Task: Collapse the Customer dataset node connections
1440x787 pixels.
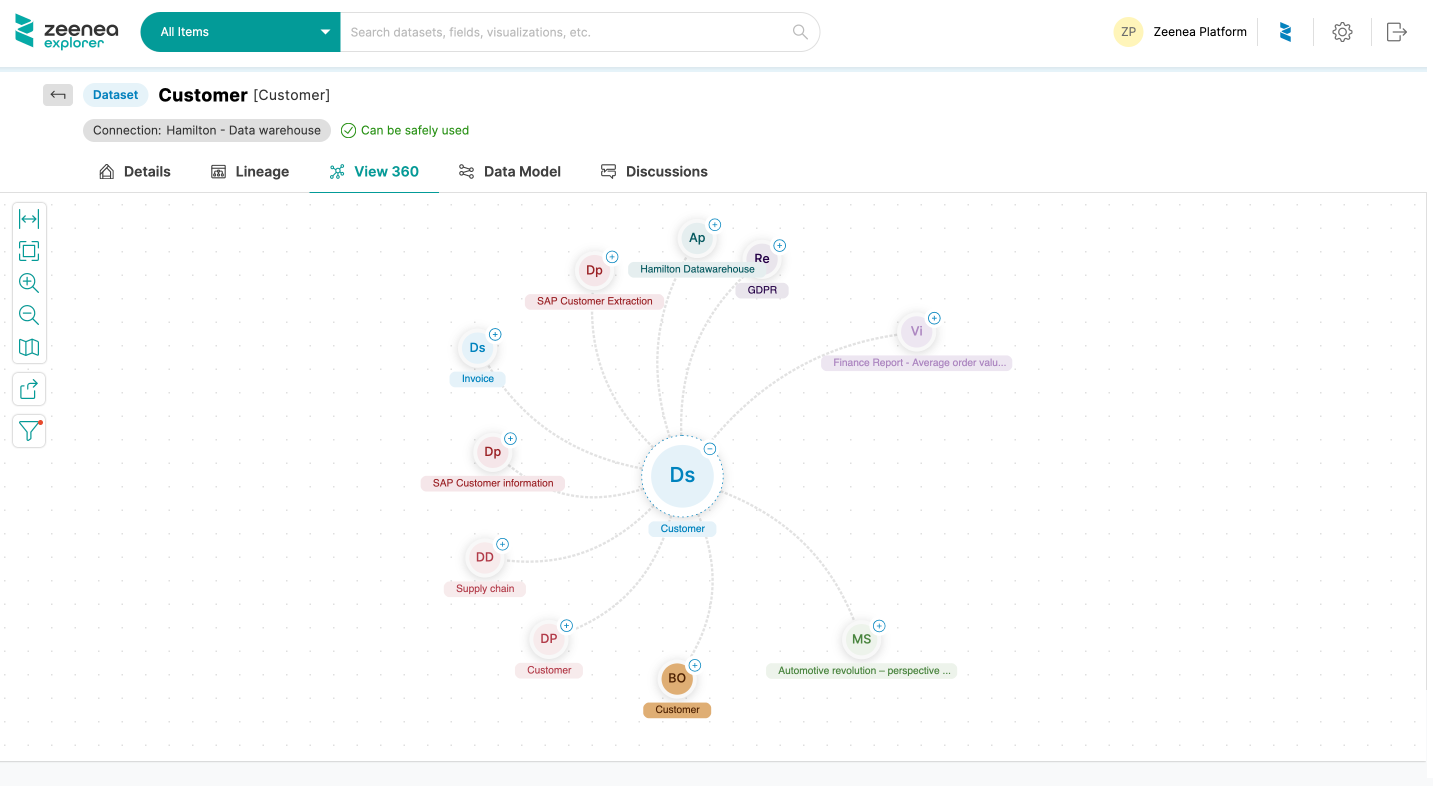Action: [x=710, y=449]
